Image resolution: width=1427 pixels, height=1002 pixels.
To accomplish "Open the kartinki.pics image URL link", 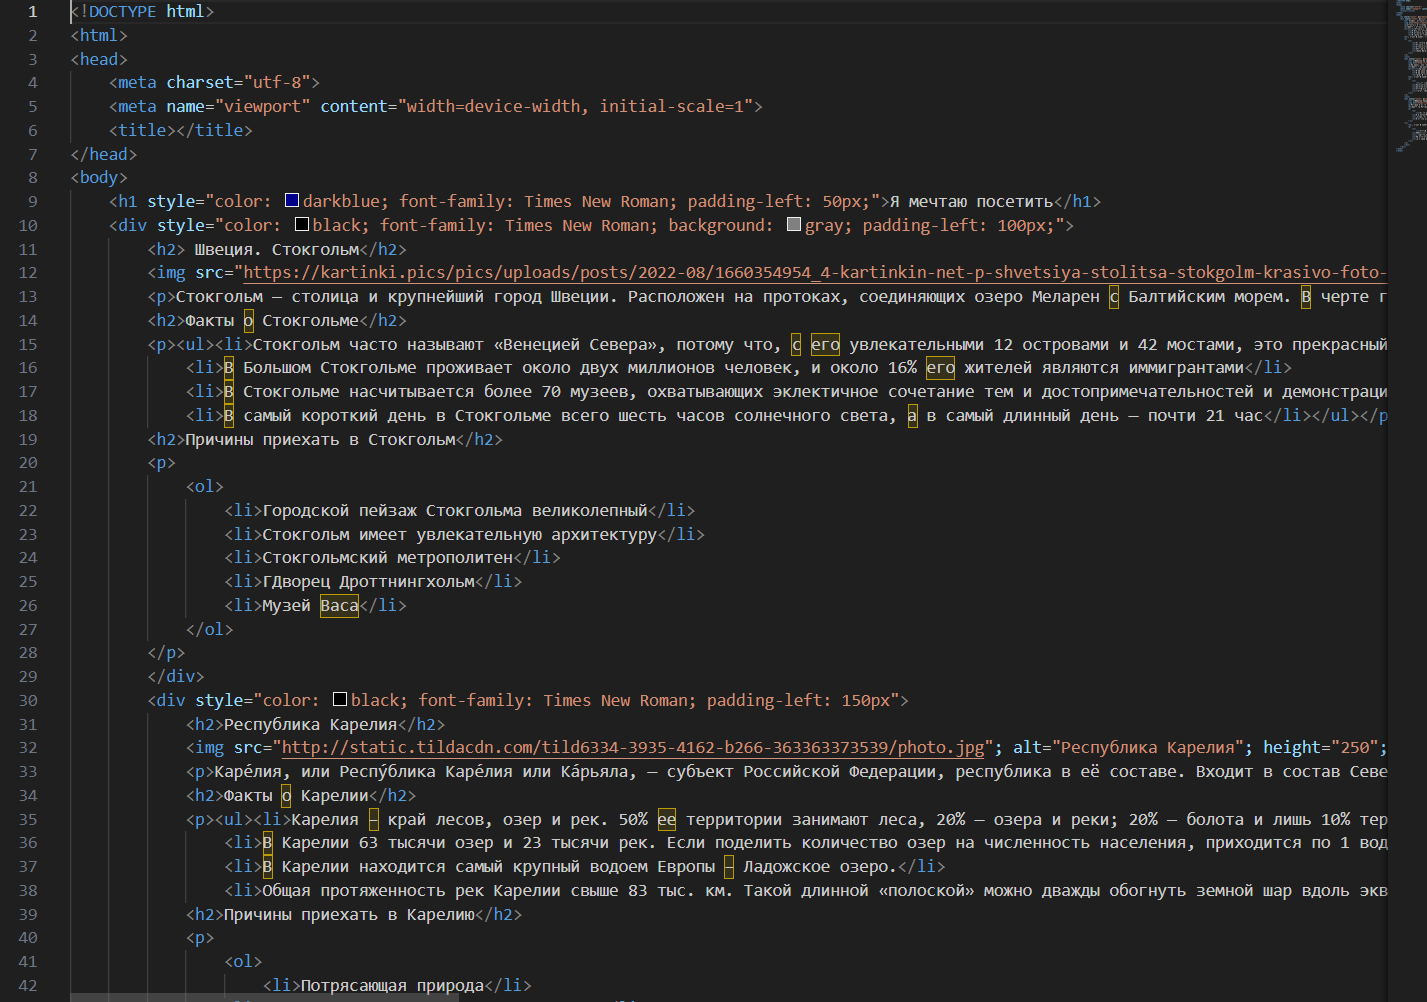I will point(812,273).
